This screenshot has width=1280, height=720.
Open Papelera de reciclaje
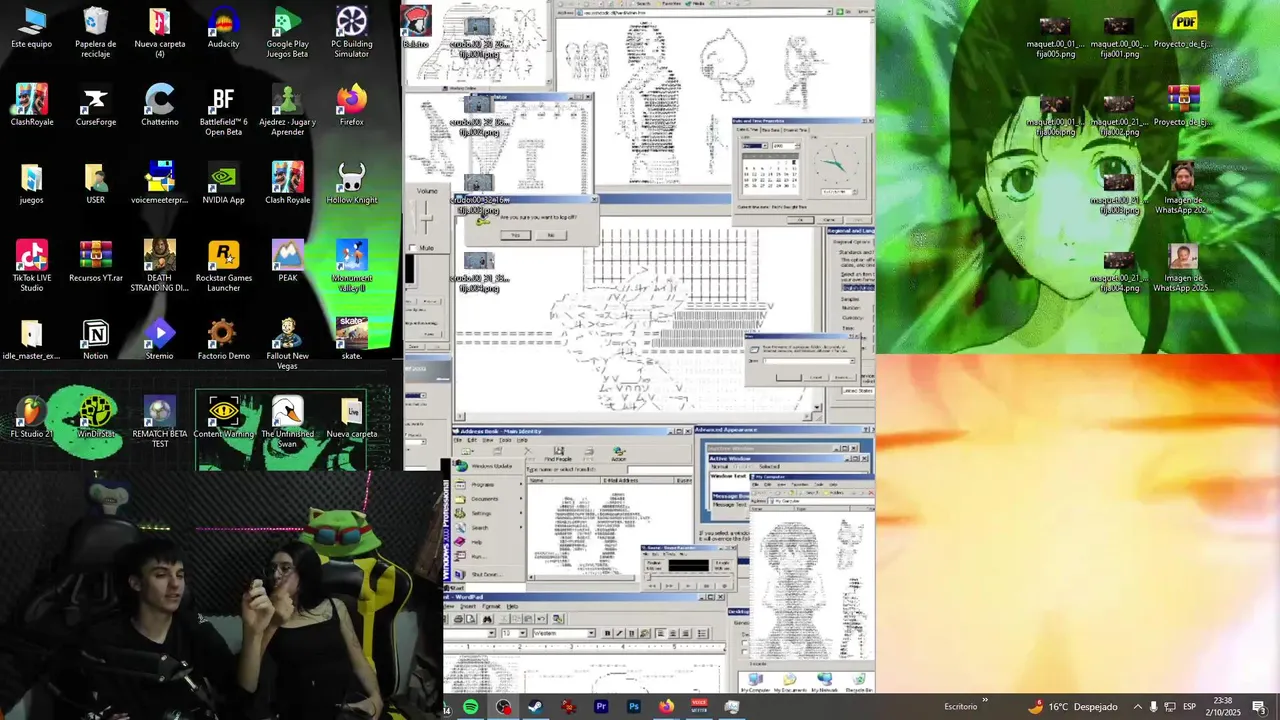96,32
